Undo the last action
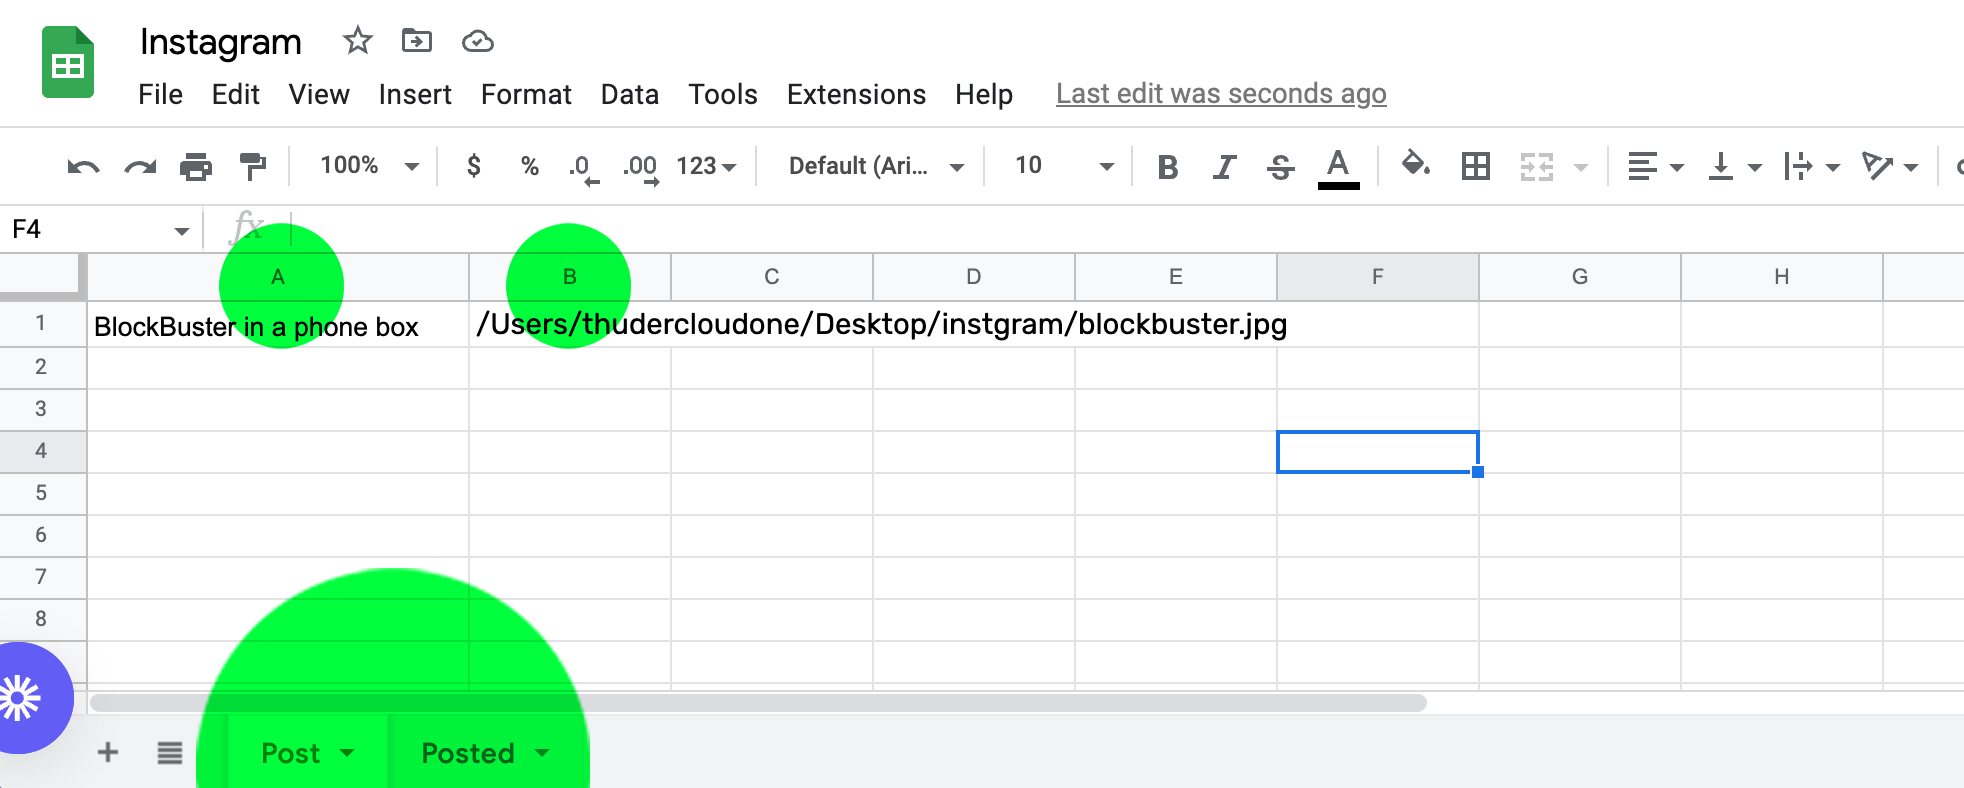This screenshot has width=1964, height=788. (83, 166)
